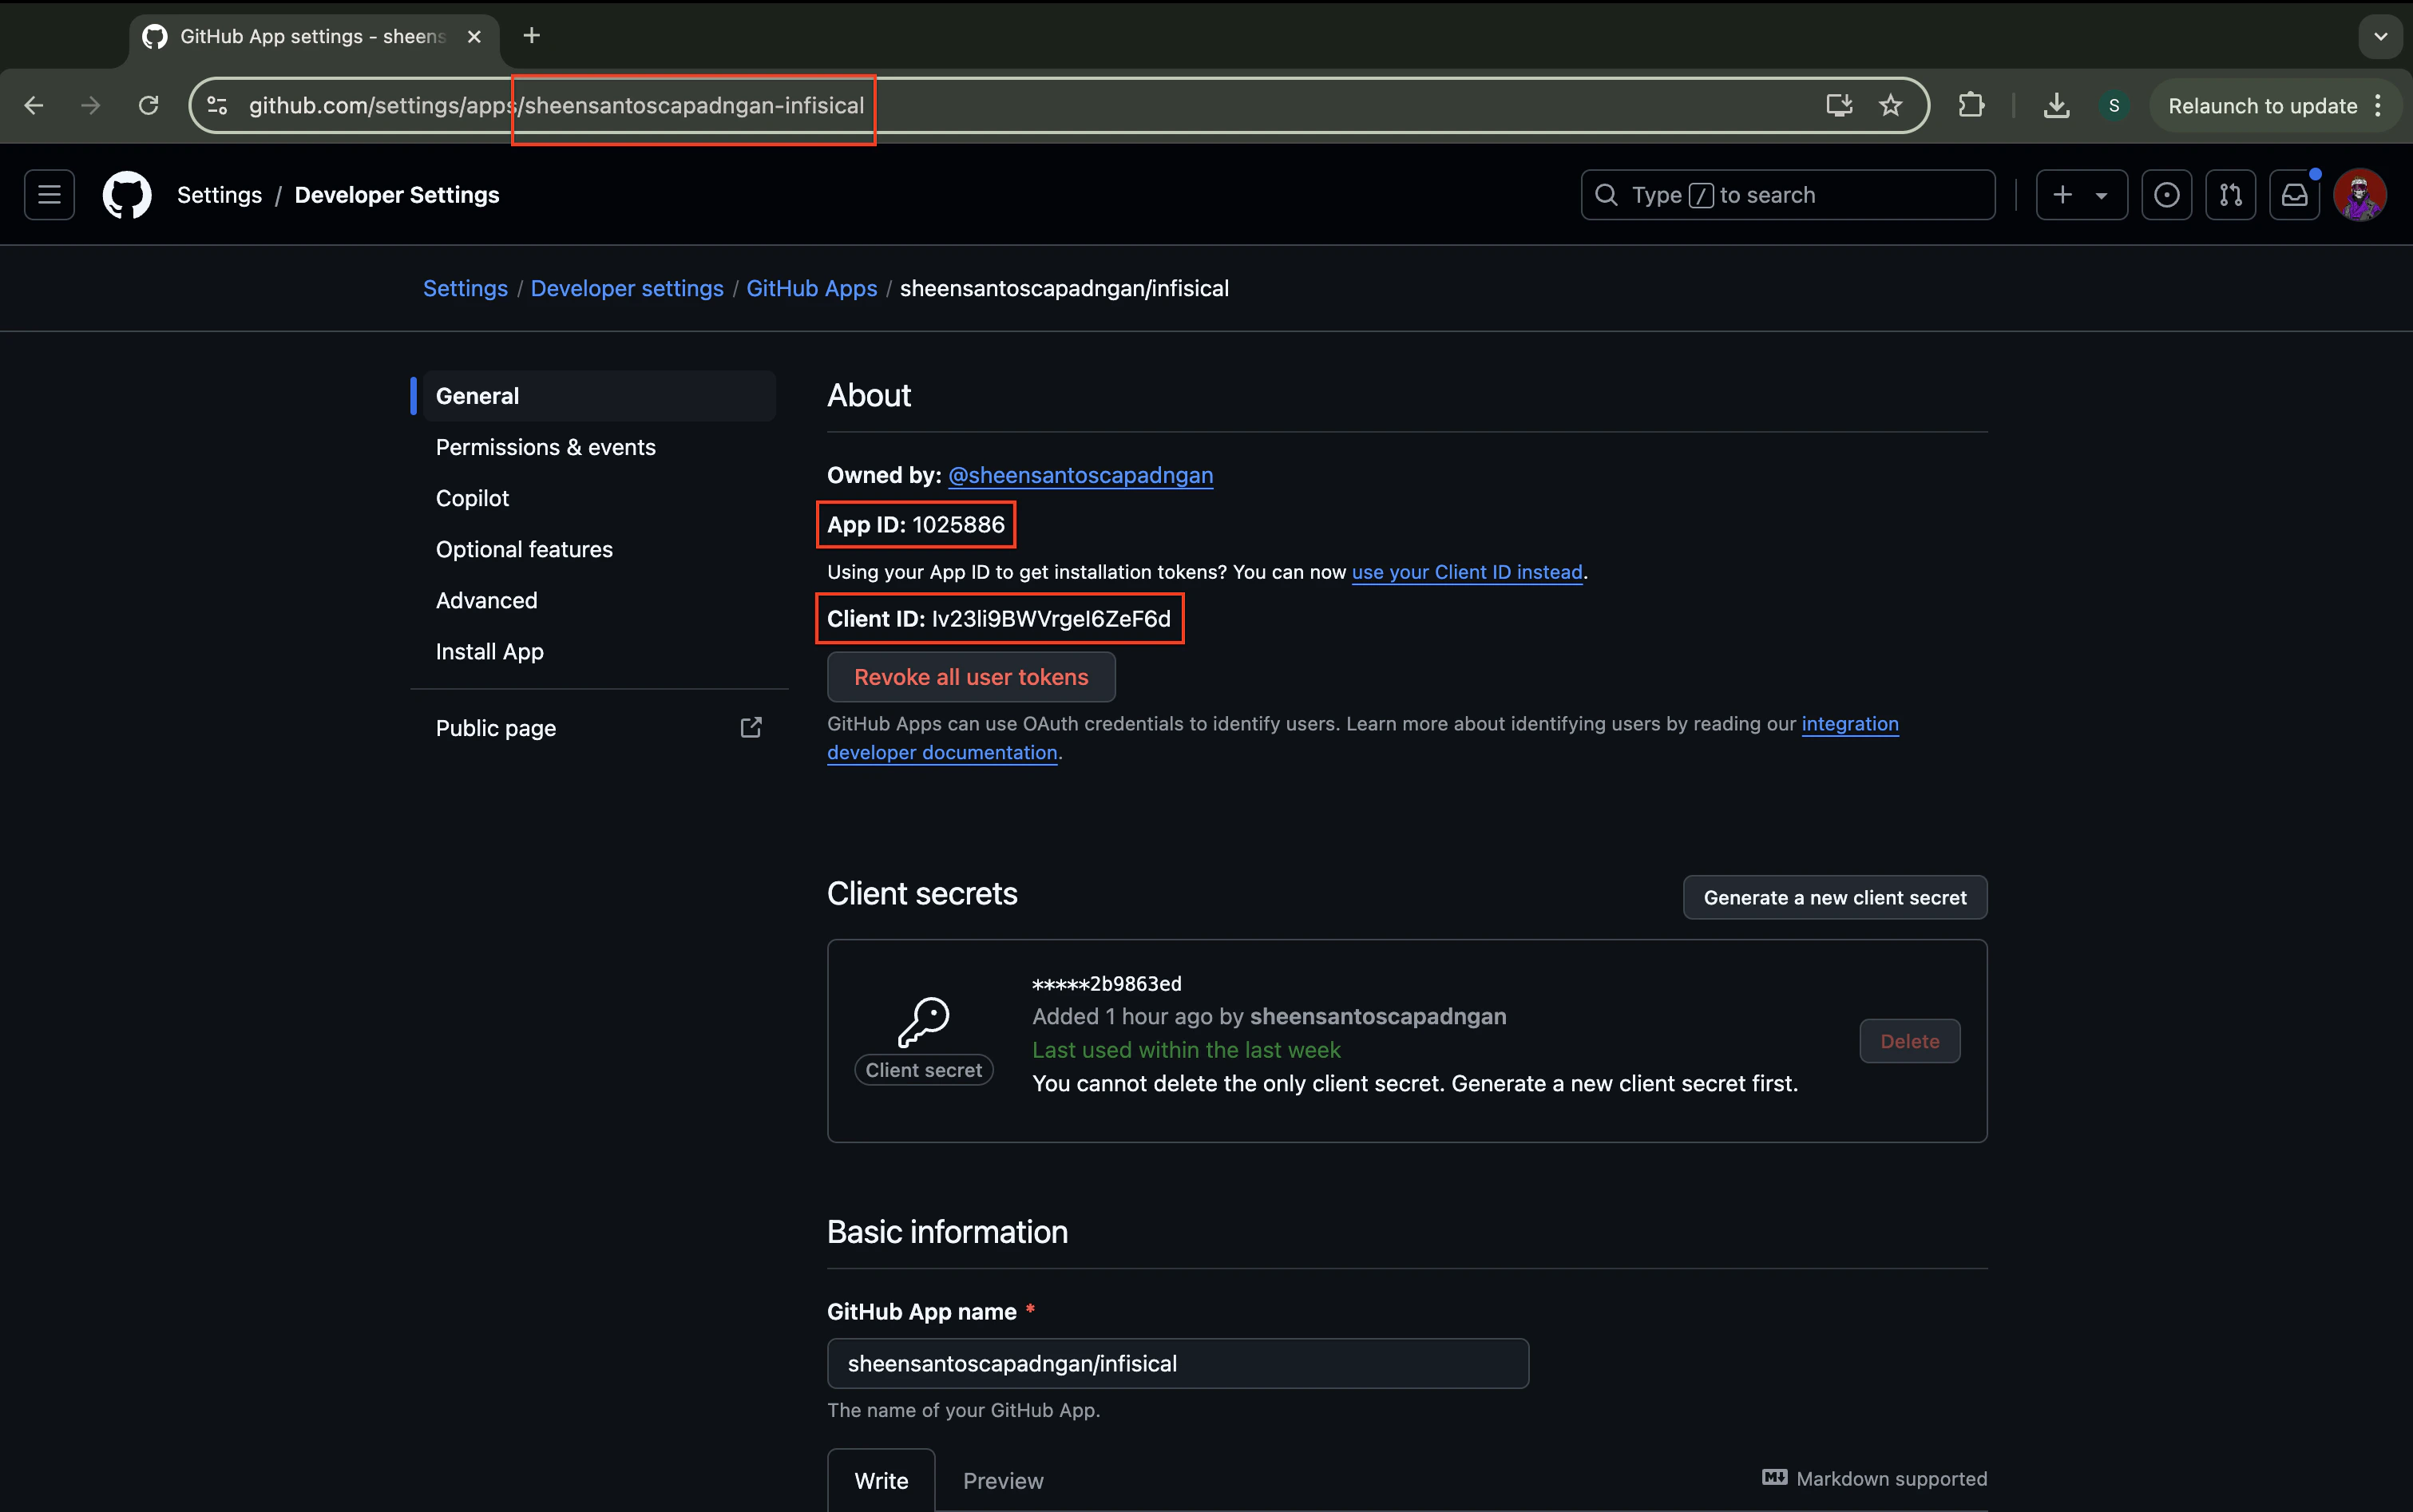The image size is (2413, 1512).
Task: Click Generate a new client secret
Action: pos(1835,898)
